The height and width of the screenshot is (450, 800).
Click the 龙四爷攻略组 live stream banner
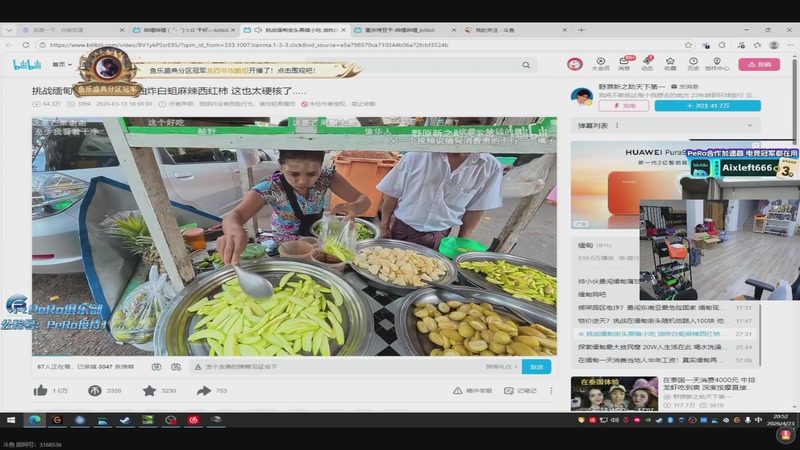coord(232,70)
